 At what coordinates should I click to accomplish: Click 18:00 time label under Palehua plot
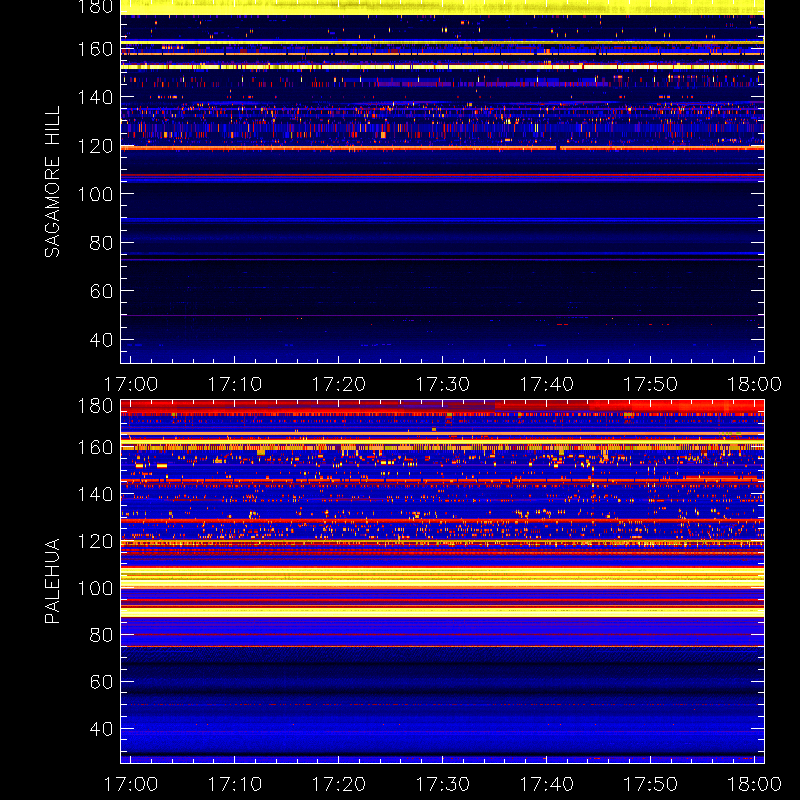[755, 784]
